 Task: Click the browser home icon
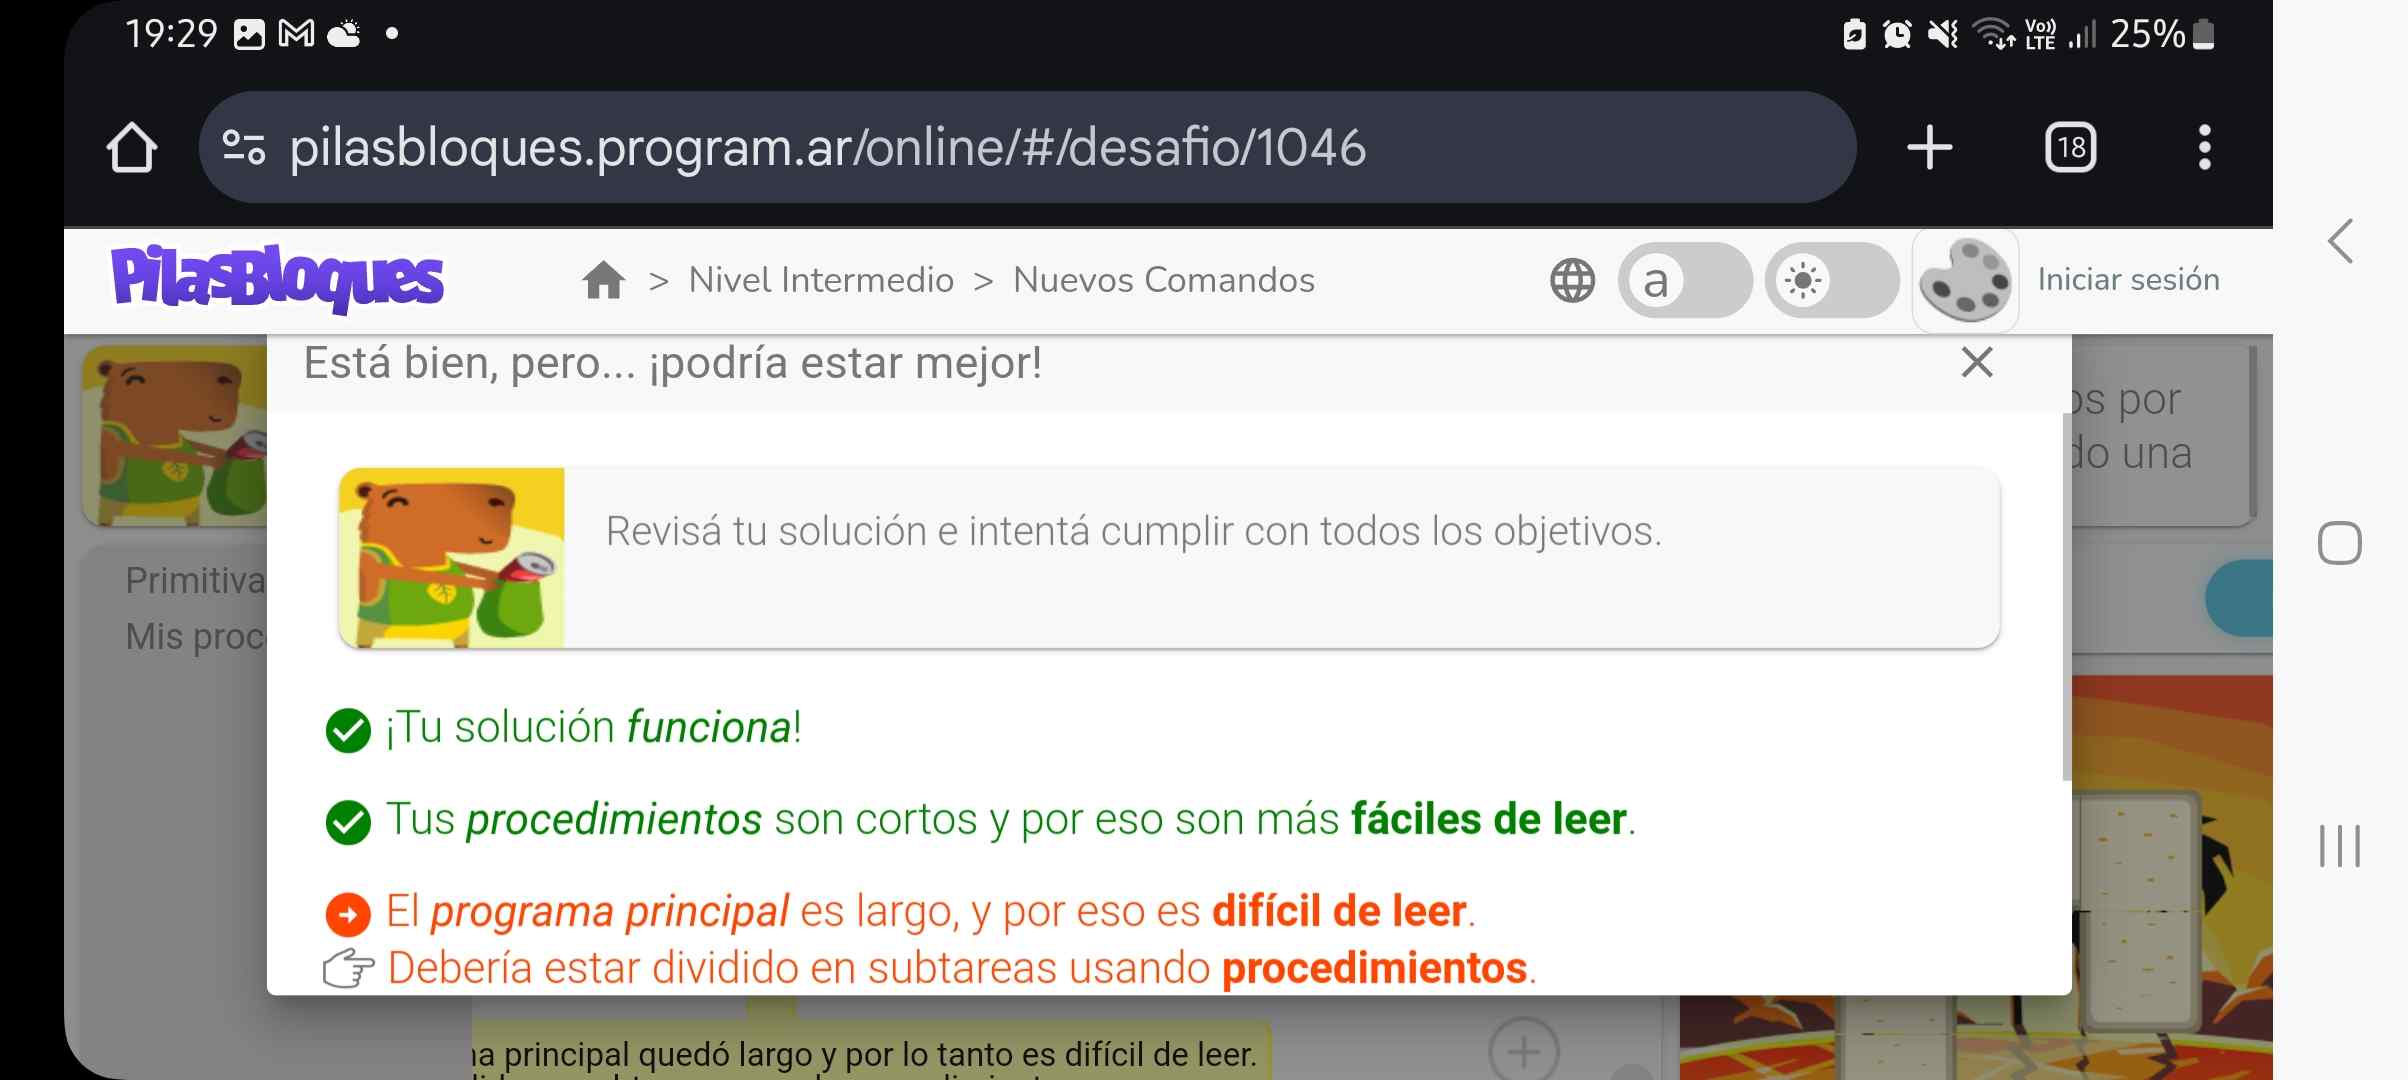(x=131, y=148)
